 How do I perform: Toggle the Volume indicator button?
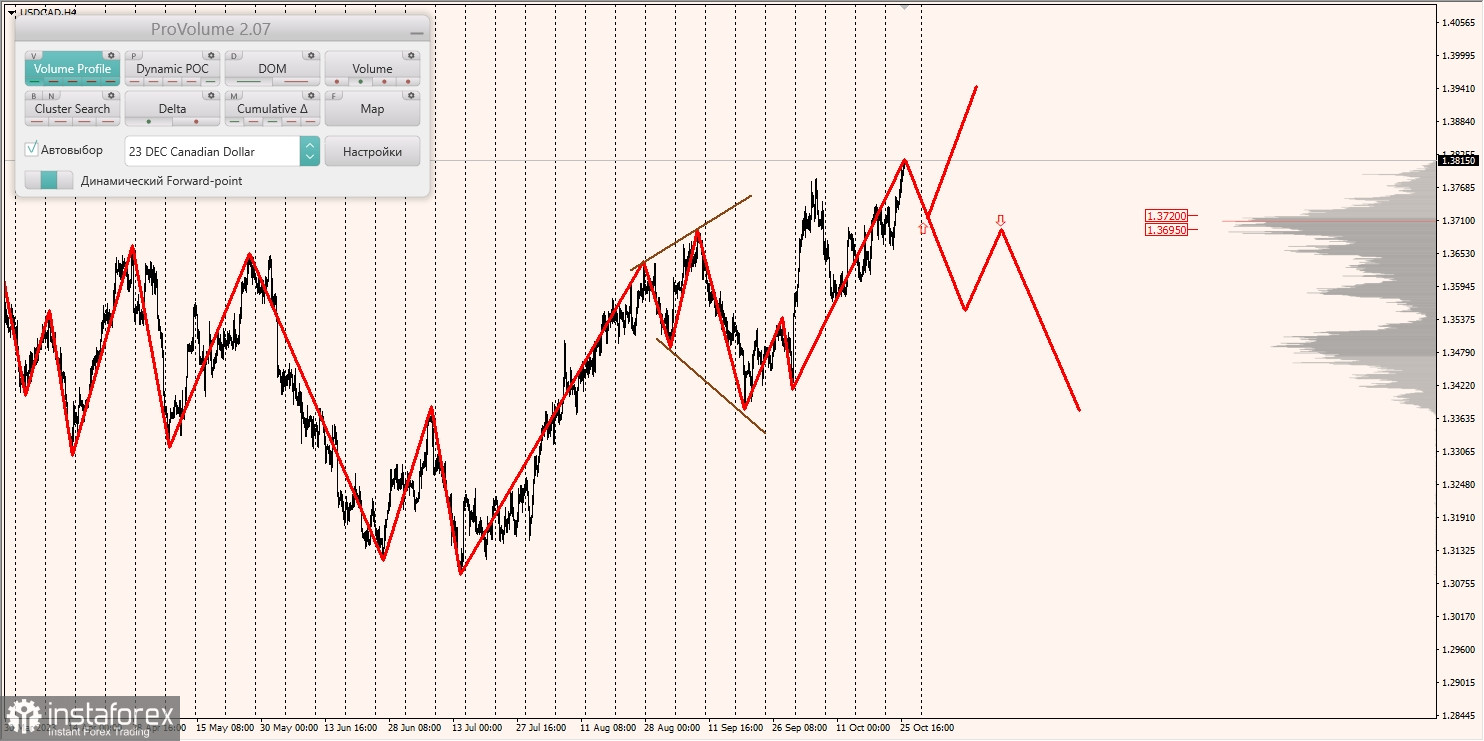(372, 68)
